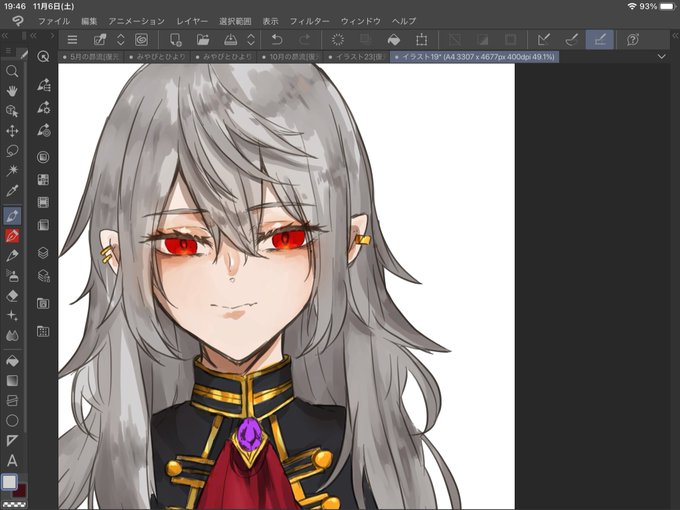Open the ファイル menu
The height and width of the screenshot is (510, 680).
(x=53, y=21)
